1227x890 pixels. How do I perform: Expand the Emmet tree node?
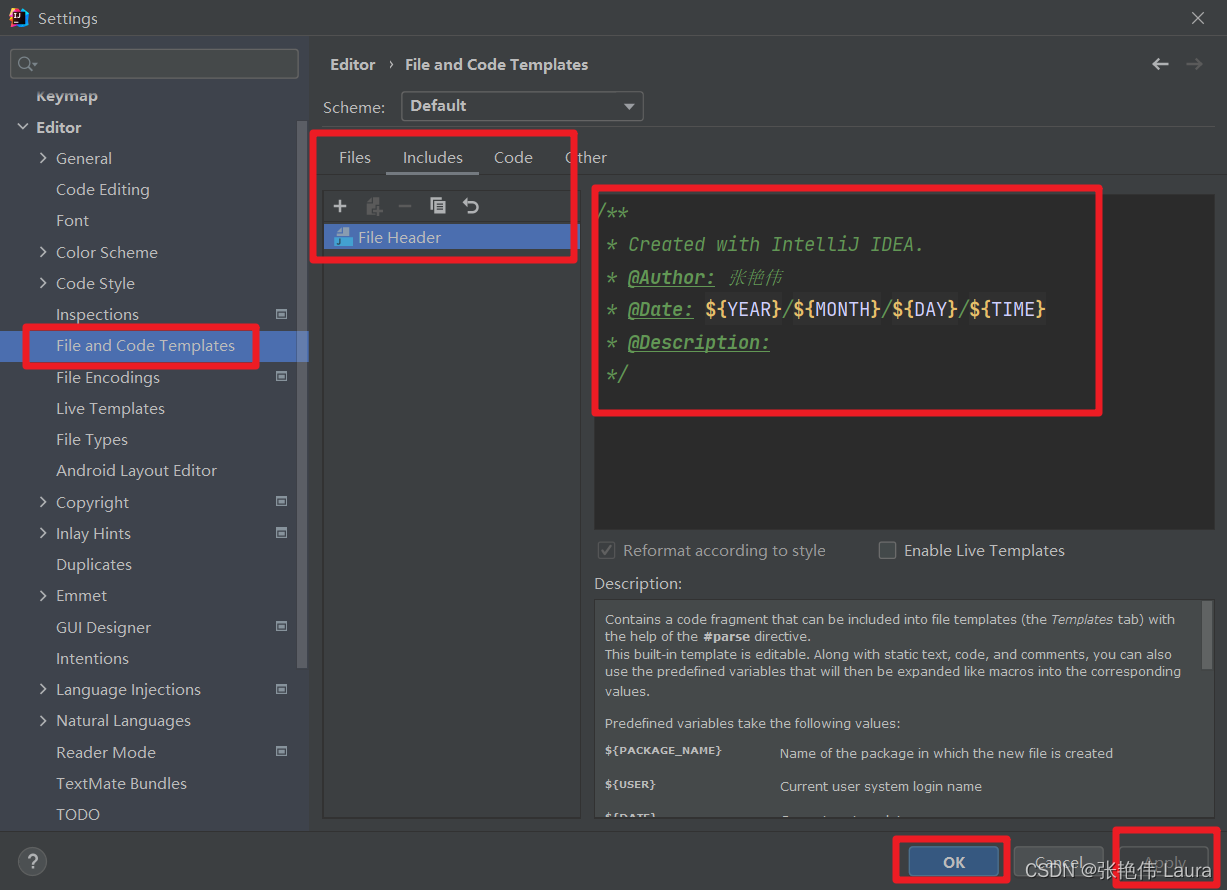point(43,595)
